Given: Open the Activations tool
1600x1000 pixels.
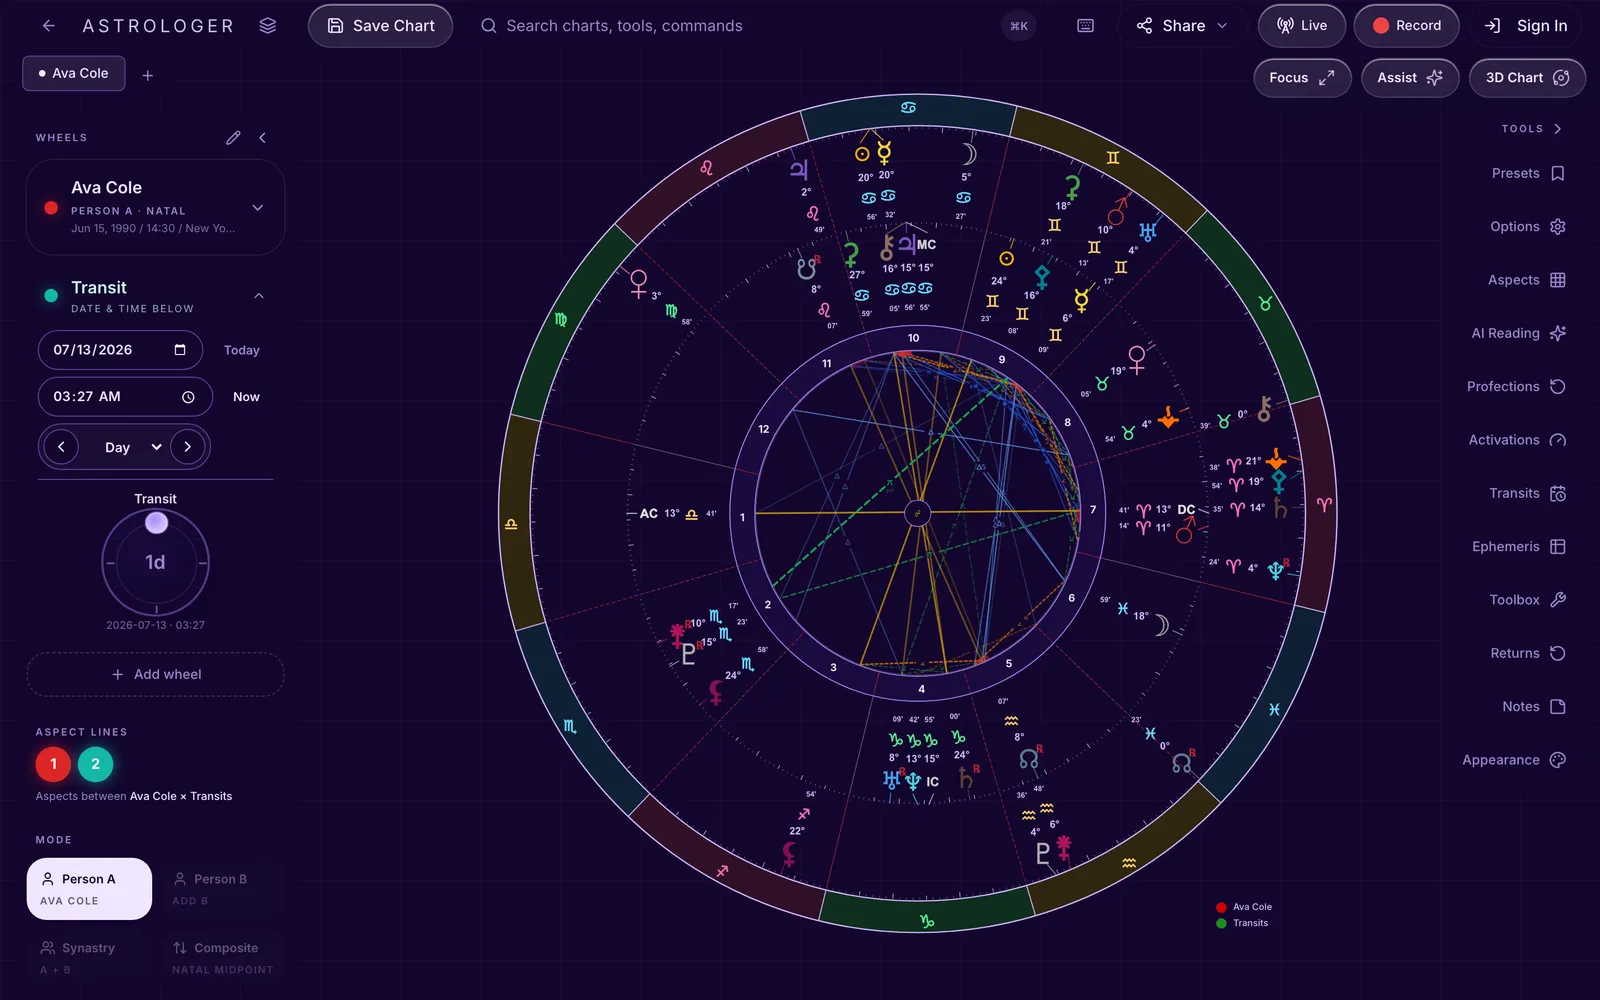Looking at the screenshot, I should (1517, 440).
